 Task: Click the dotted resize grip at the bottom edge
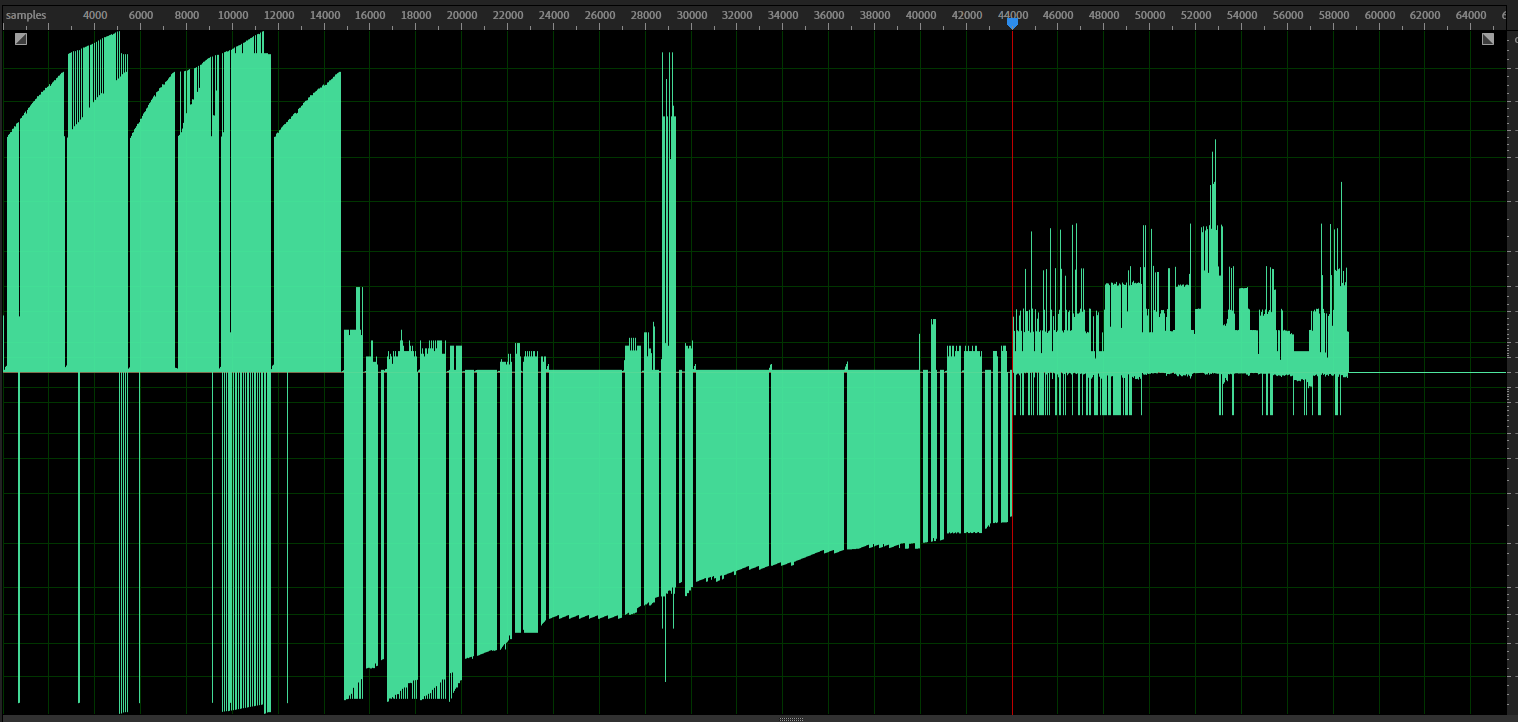791,718
